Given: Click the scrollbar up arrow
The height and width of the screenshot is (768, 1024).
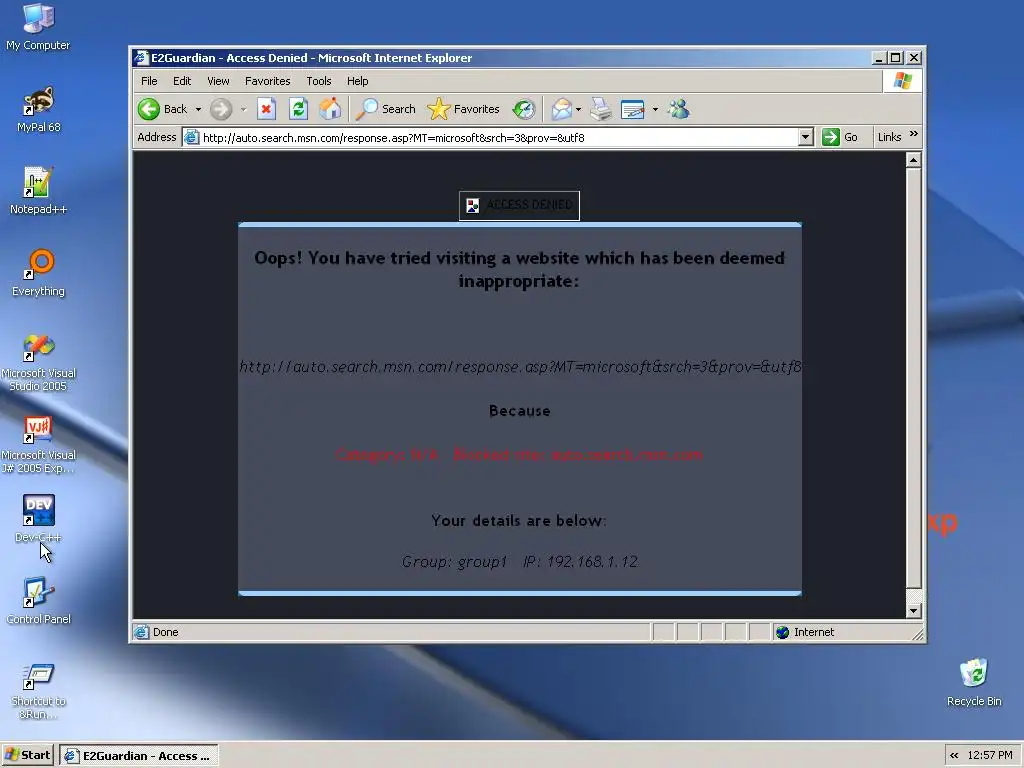Looking at the screenshot, I should (913, 159).
